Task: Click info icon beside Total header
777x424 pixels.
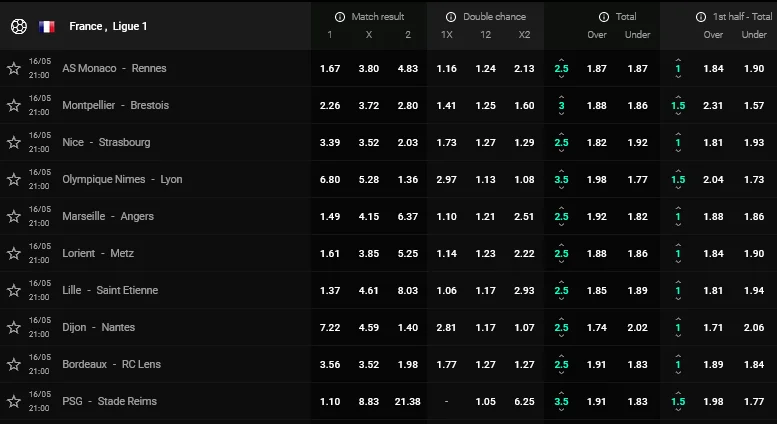Action: (604, 17)
